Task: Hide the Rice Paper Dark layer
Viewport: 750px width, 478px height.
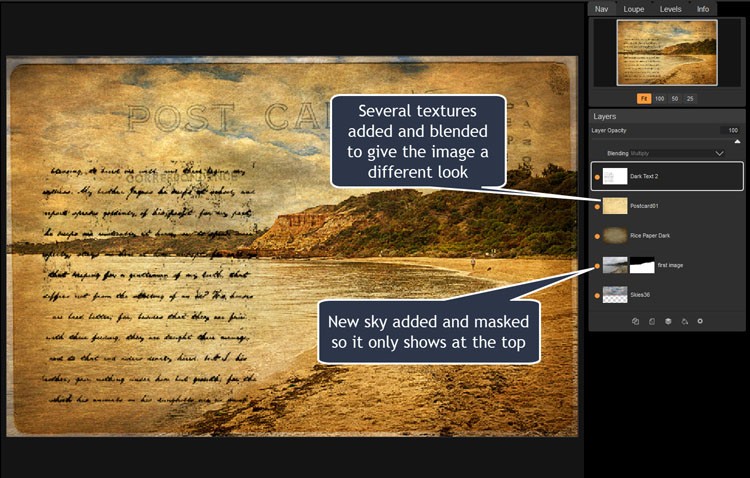Action: point(597,236)
